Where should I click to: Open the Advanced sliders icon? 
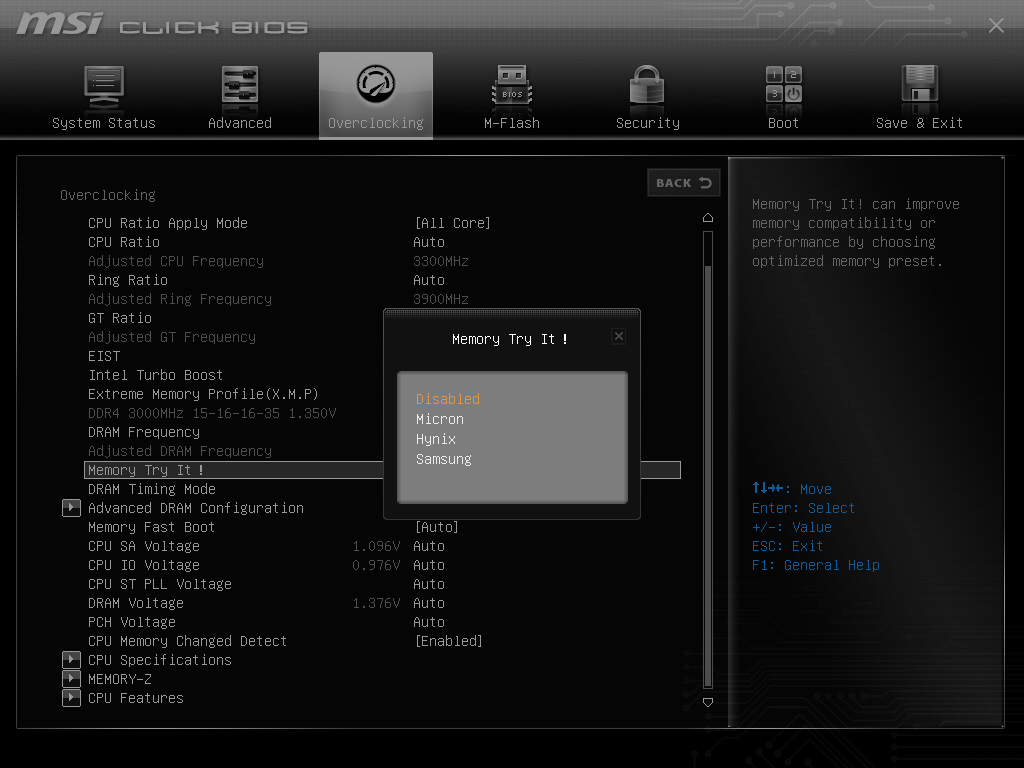pos(240,86)
